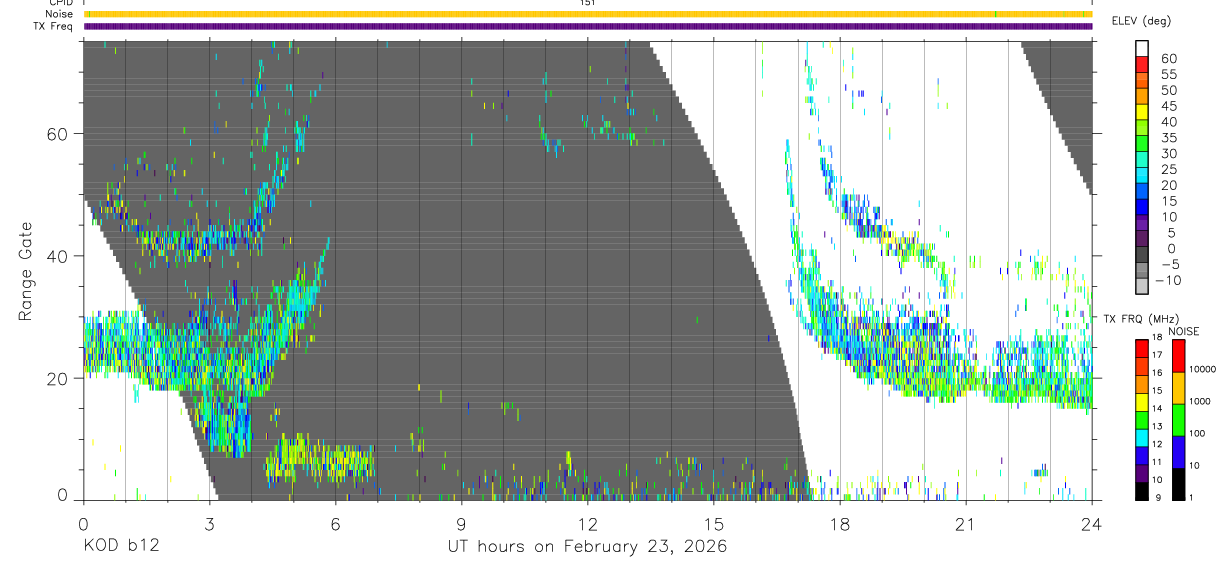
Task: Click the x-axis tick label '21'
Action: tap(966, 524)
